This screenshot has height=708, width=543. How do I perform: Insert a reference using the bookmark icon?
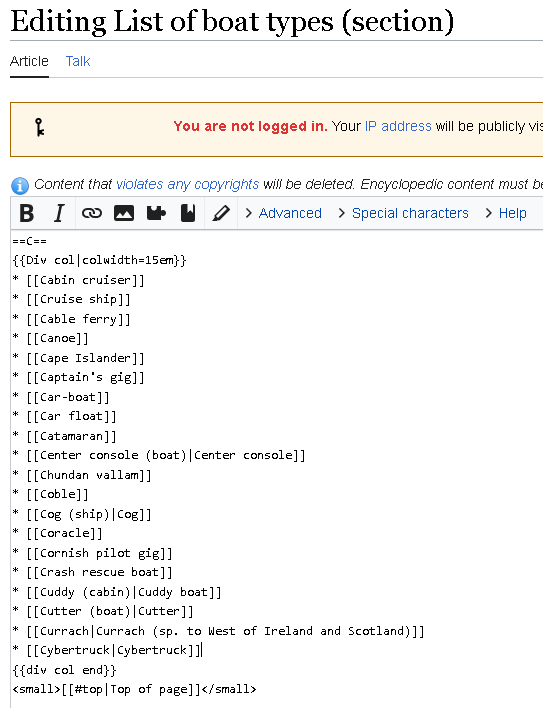(x=188, y=213)
